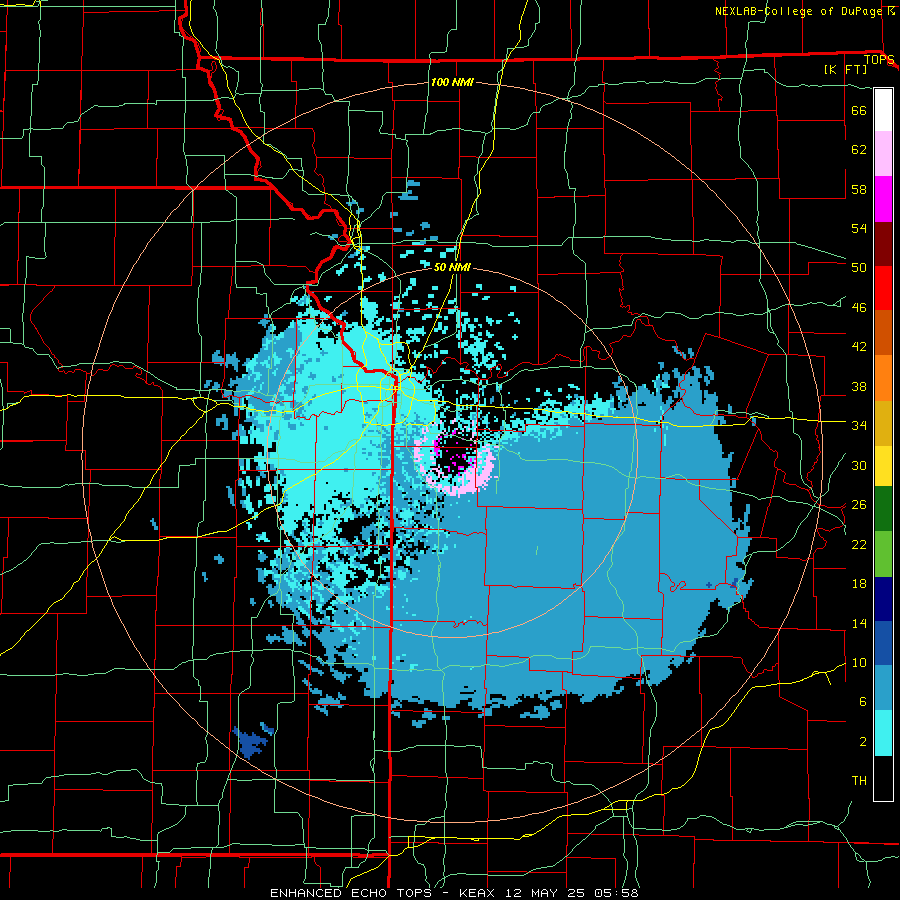Select the light green legend swatch near 22

pyautogui.click(x=883, y=554)
